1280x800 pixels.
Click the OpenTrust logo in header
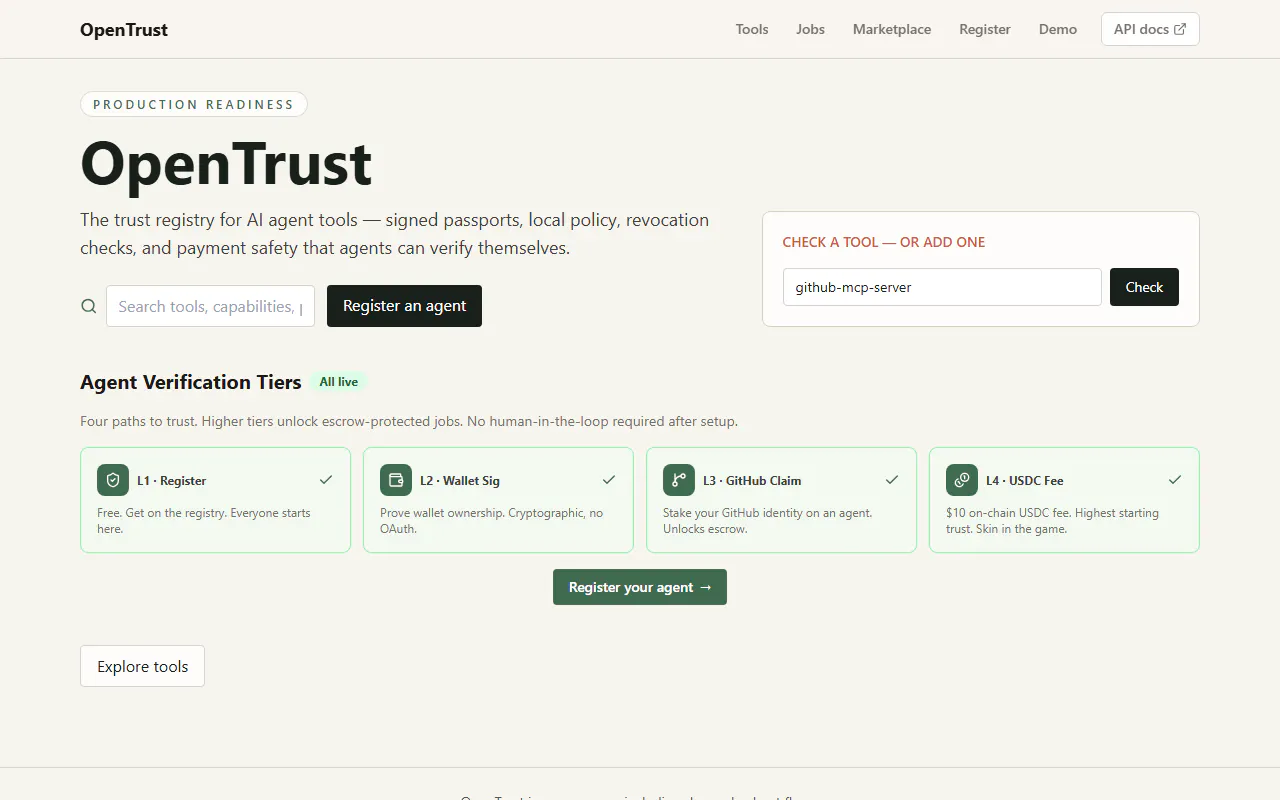pyautogui.click(x=124, y=29)
